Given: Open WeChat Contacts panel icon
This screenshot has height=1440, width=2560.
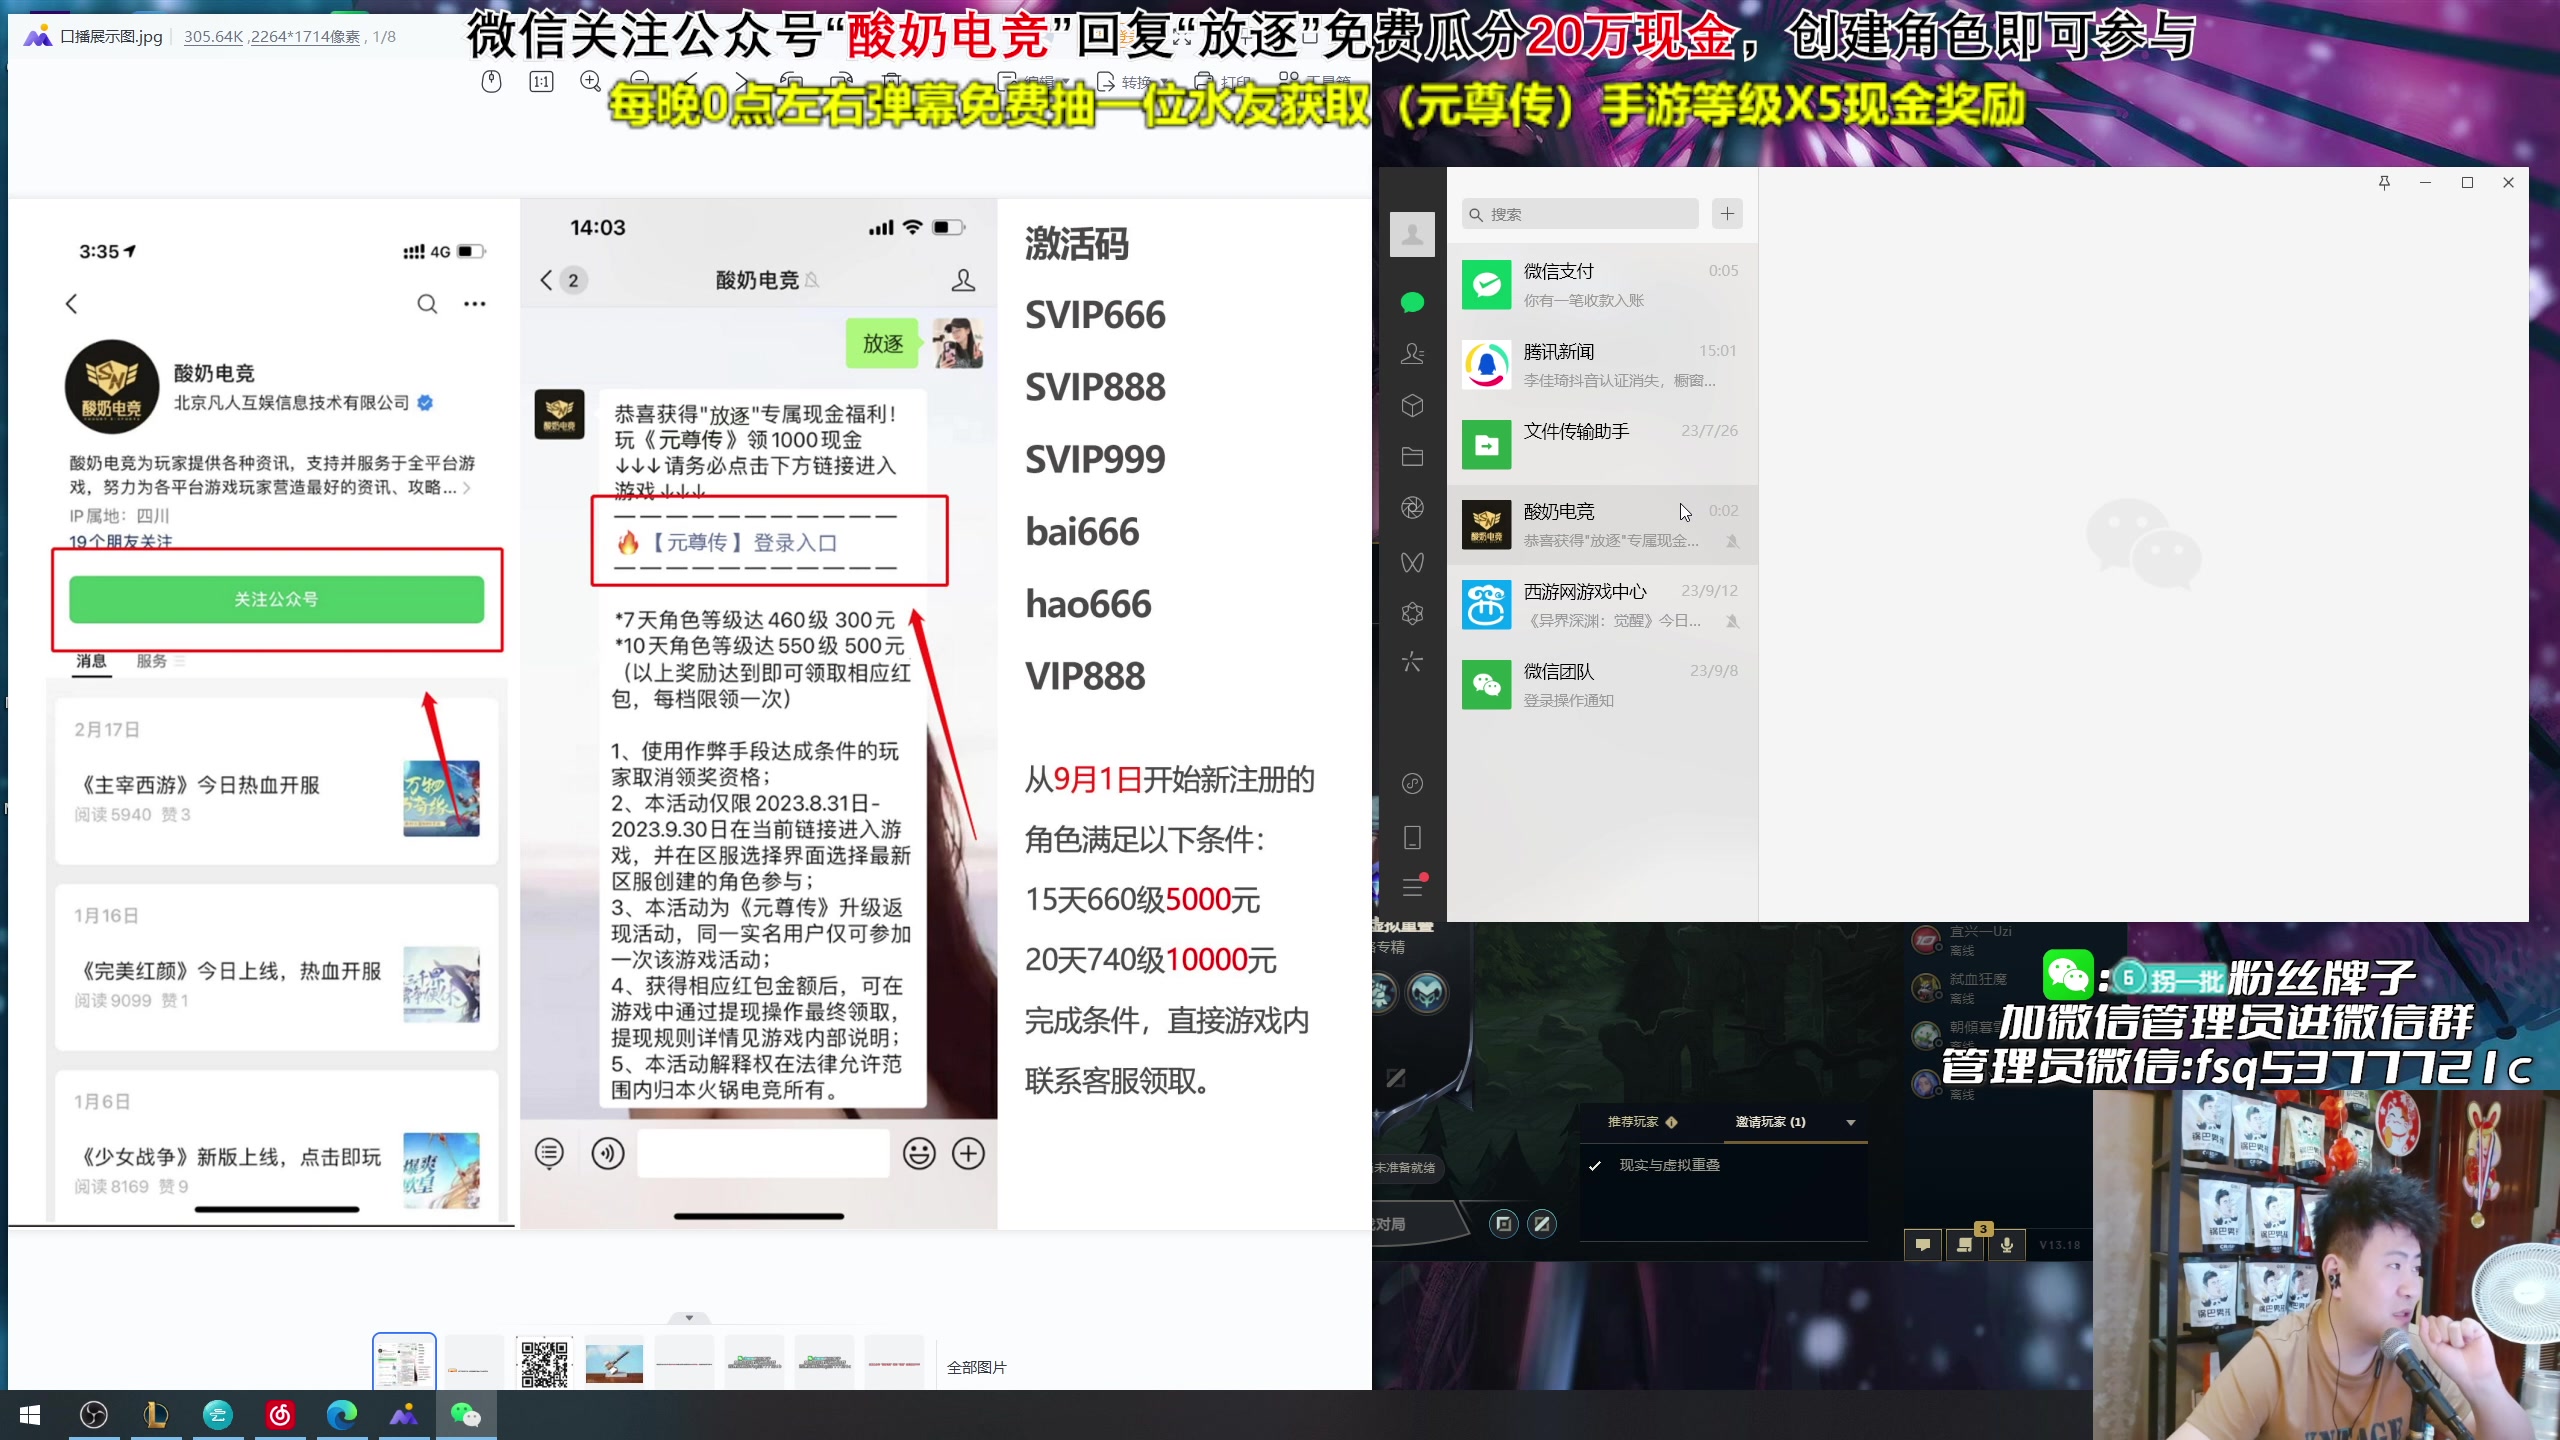Looking at the screenshot, I should coord(1412,355).
